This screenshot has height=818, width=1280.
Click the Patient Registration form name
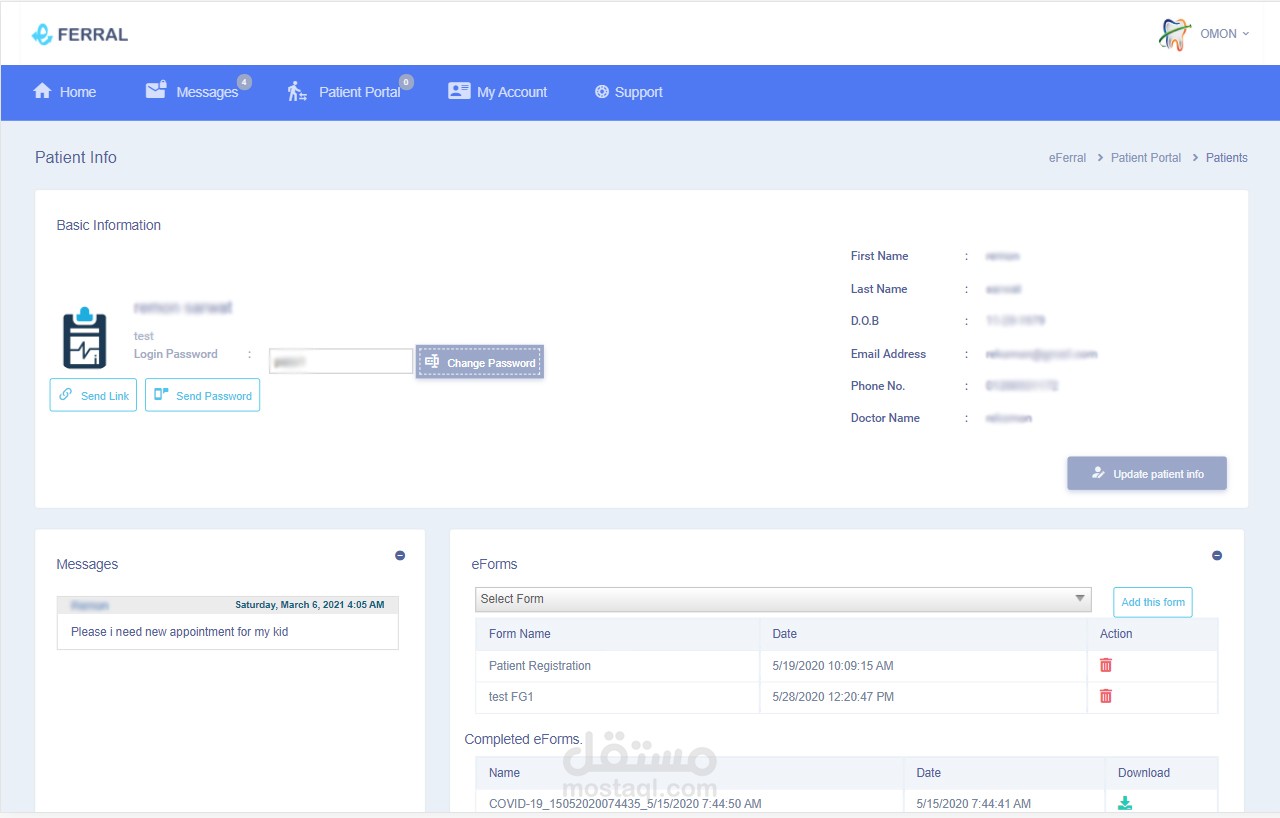[x=540, y=666]
